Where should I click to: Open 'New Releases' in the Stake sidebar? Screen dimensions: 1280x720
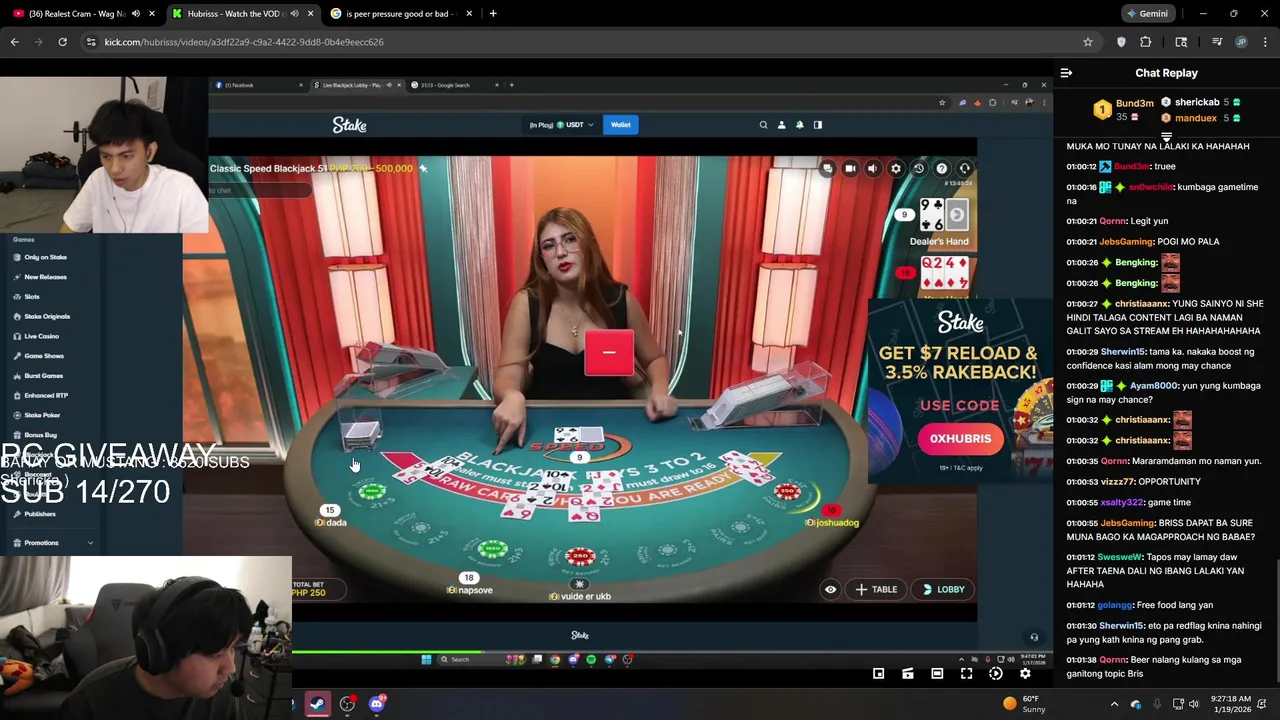click(x=45, y=277)
